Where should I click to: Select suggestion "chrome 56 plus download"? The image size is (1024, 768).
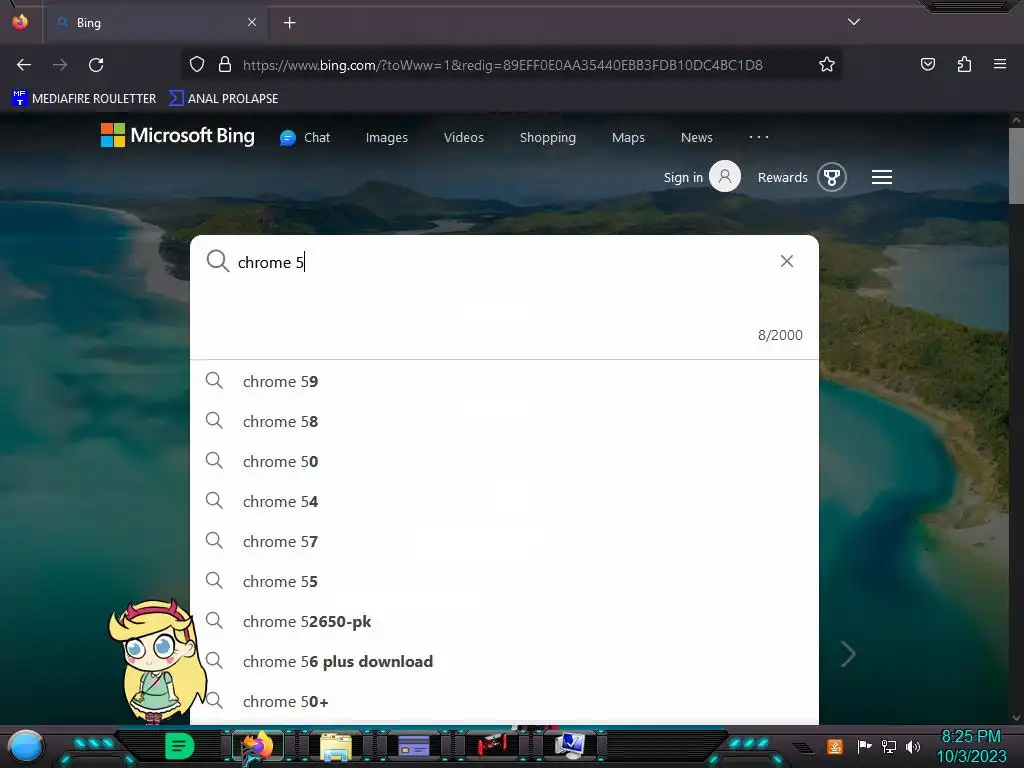coord(504,662)
